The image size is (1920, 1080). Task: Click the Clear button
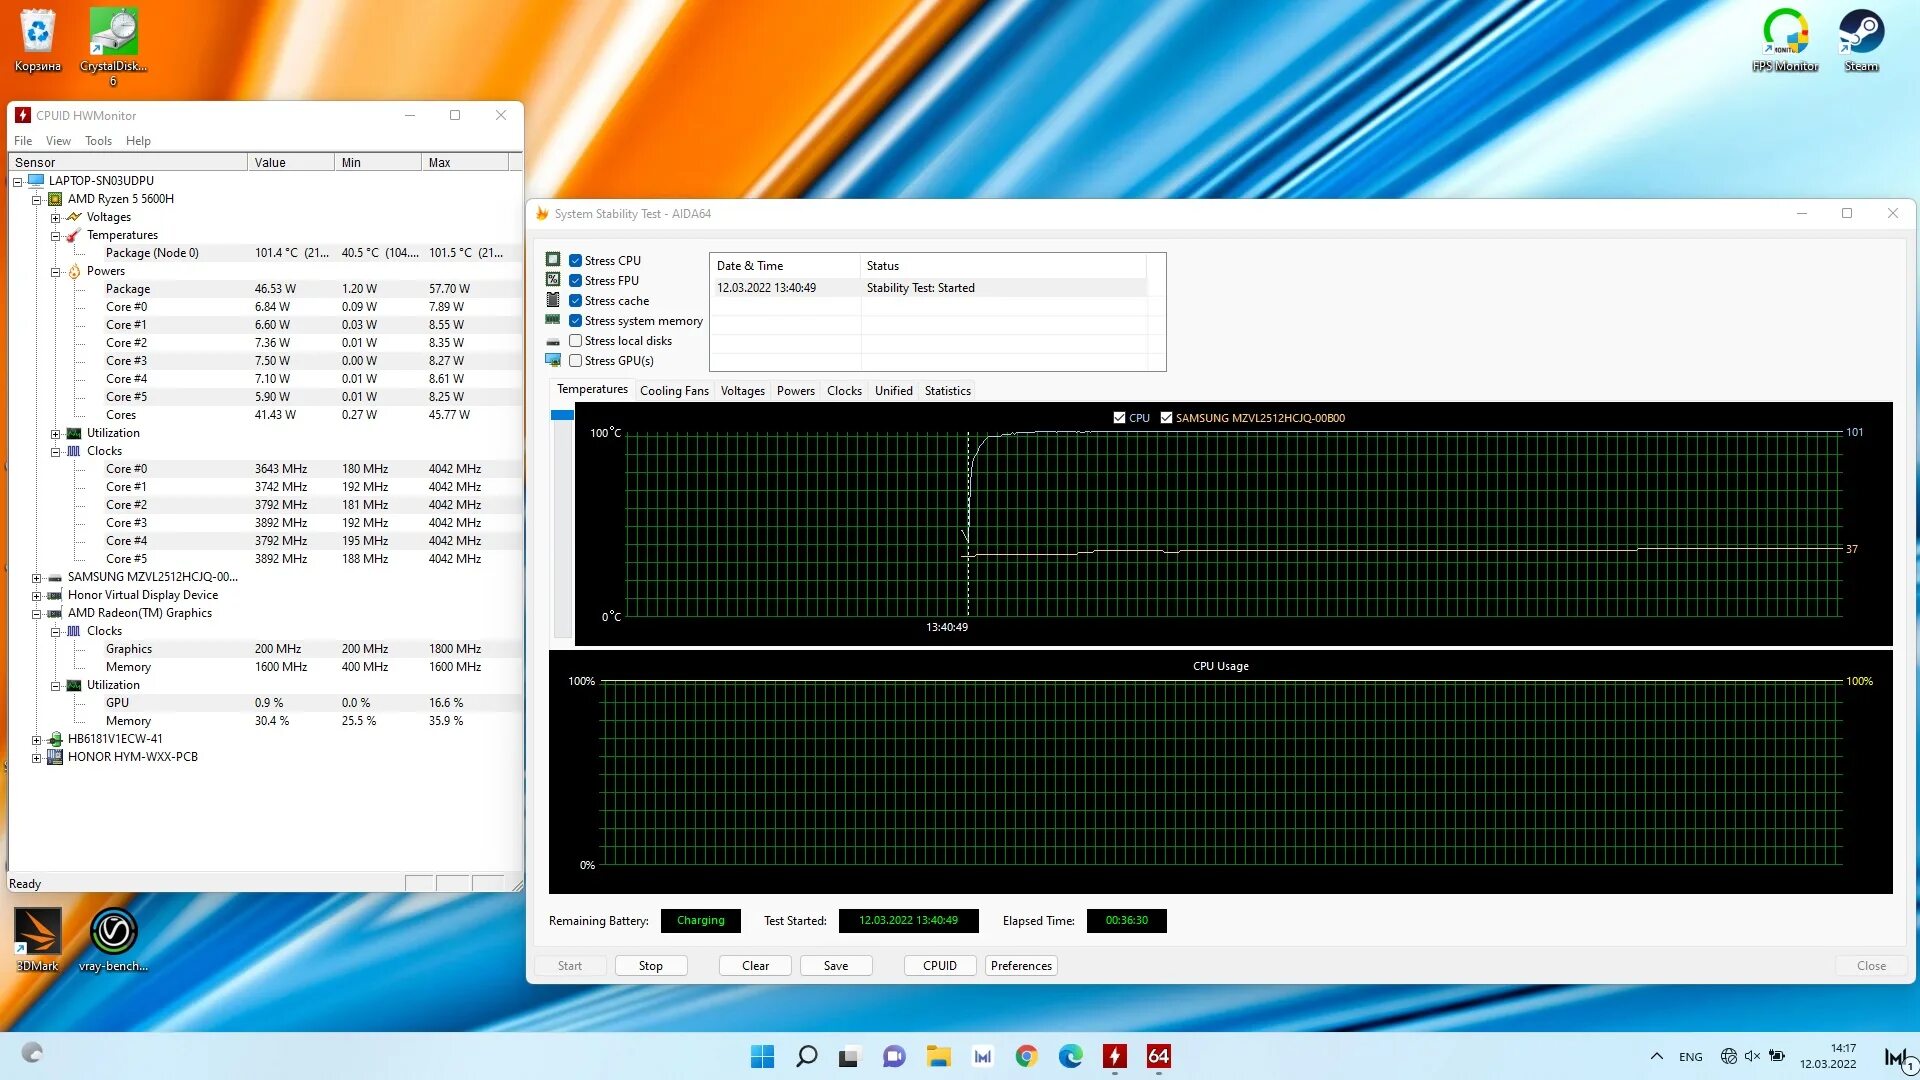point(755,965)
